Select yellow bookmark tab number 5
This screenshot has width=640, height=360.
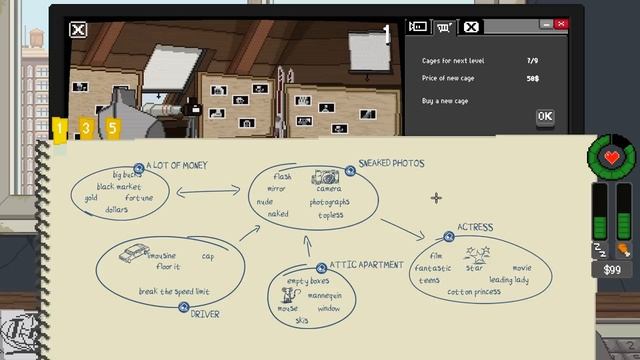112,128
